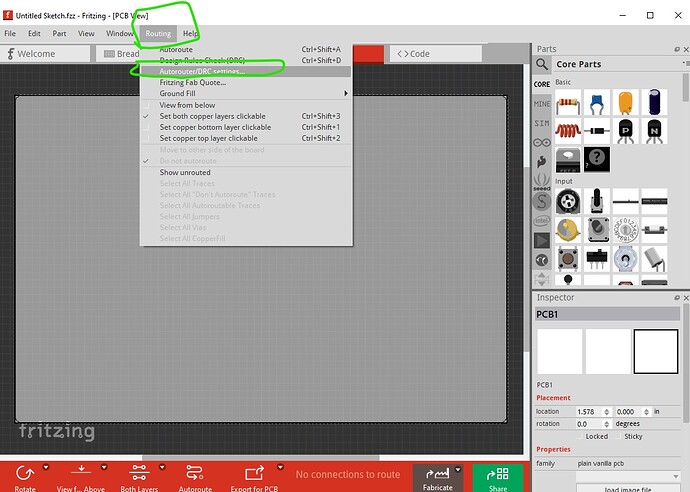This screenshot has width=690, height=492.
Task: Open the MINE parts bin
Action: 542,104
